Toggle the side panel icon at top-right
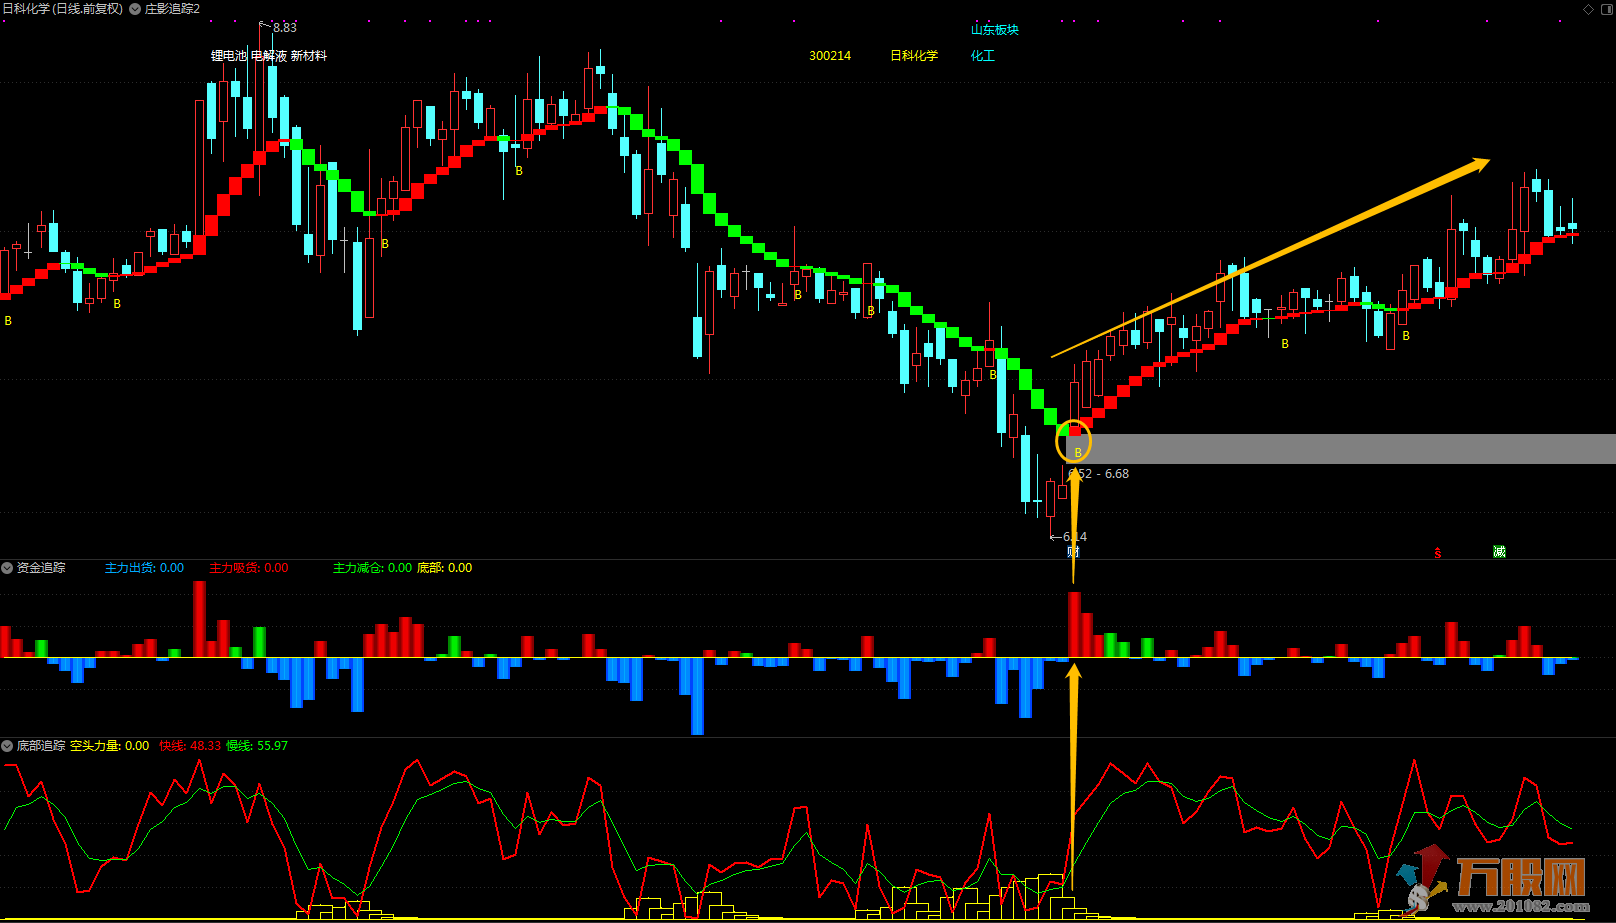This screenshot has height=923, width=1616. [1606, 9]
